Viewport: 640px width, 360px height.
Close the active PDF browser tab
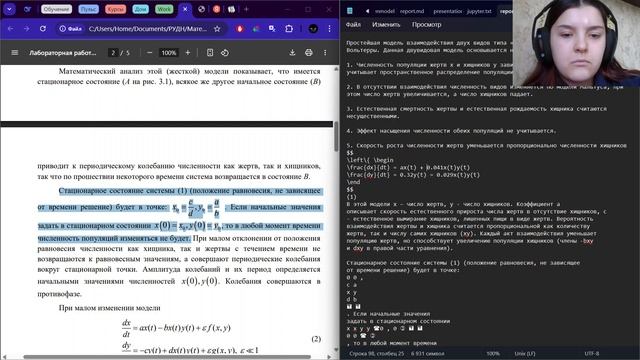[185, 9]
